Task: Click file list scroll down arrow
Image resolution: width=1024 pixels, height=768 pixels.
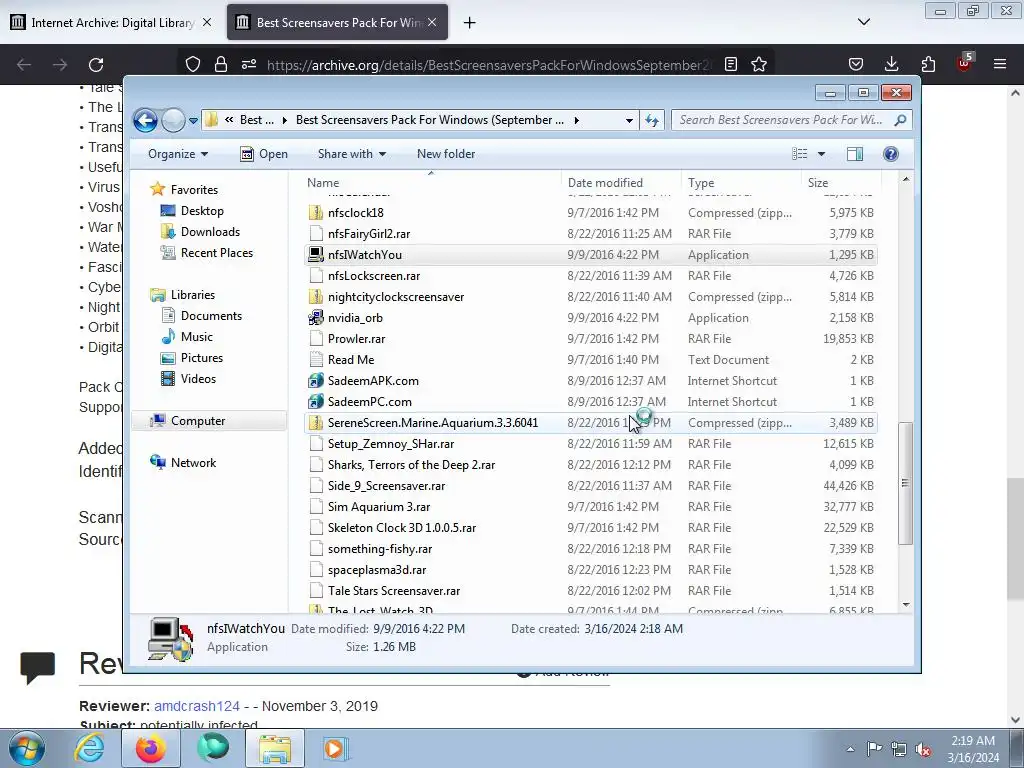Action: [906, 605]
